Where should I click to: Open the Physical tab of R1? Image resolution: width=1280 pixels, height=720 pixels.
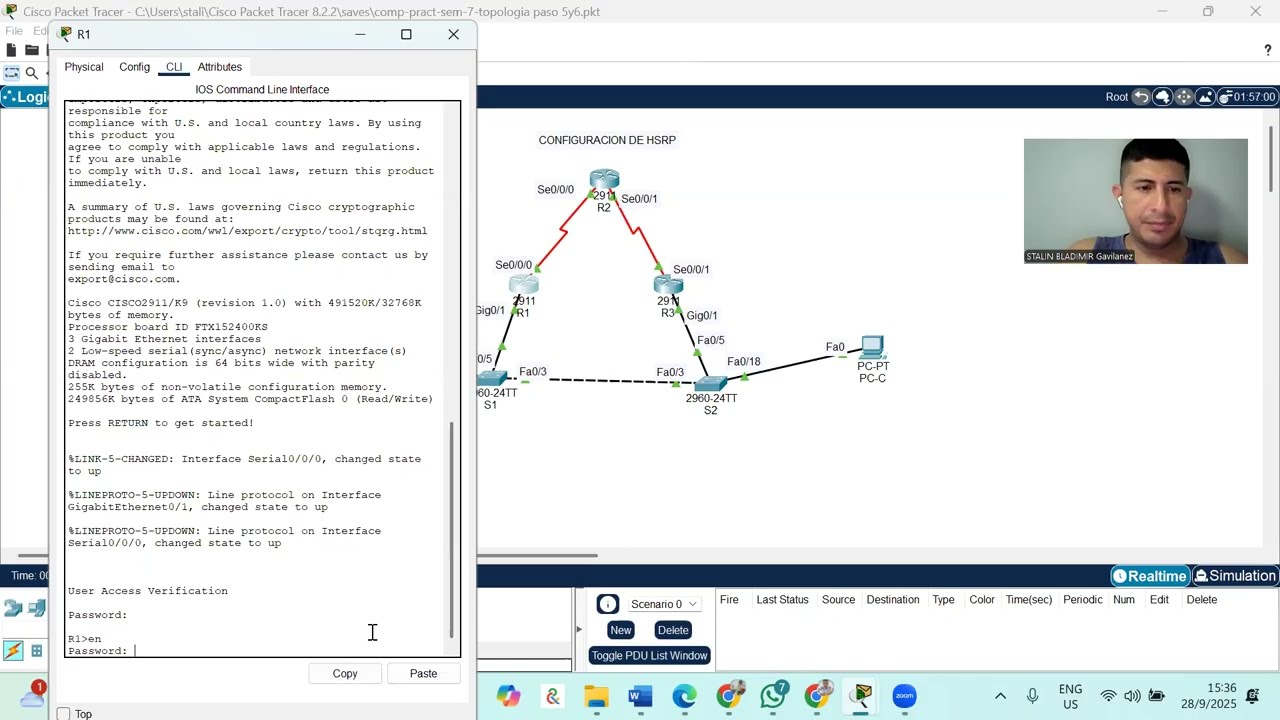click(84, 67)
